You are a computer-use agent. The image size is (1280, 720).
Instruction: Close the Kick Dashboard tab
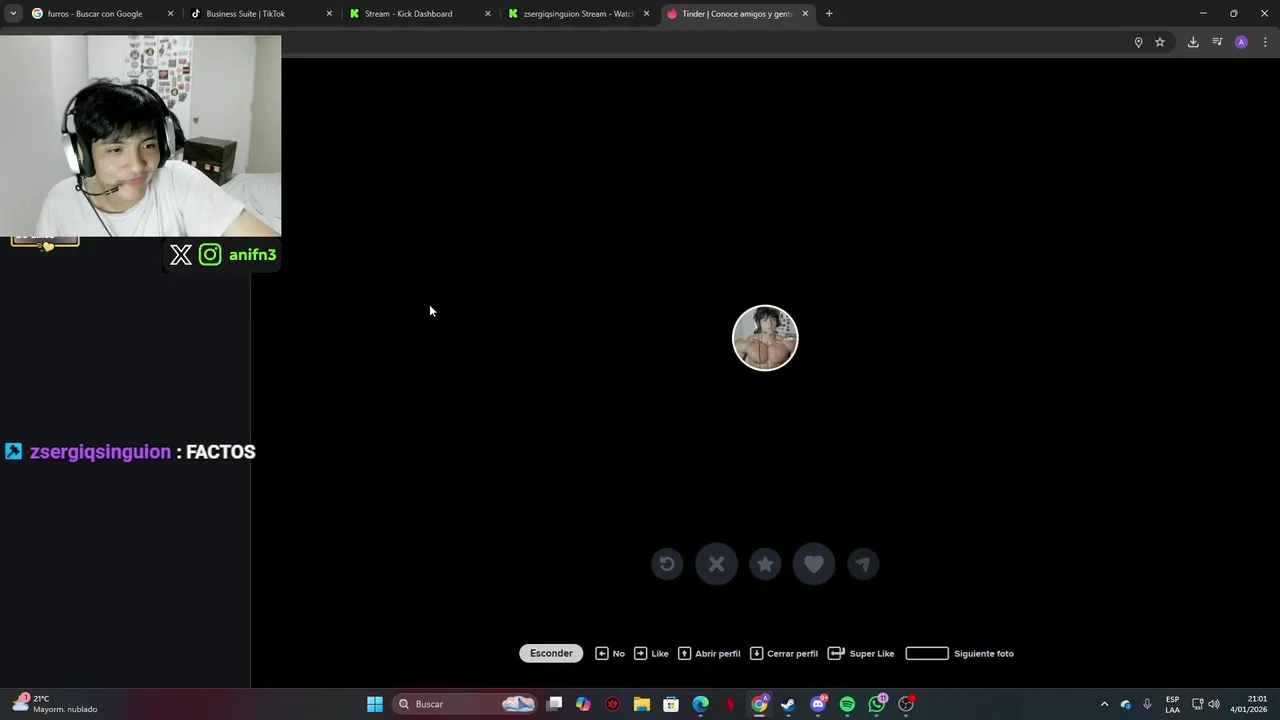pyautogui.click(x=488, y=14)
